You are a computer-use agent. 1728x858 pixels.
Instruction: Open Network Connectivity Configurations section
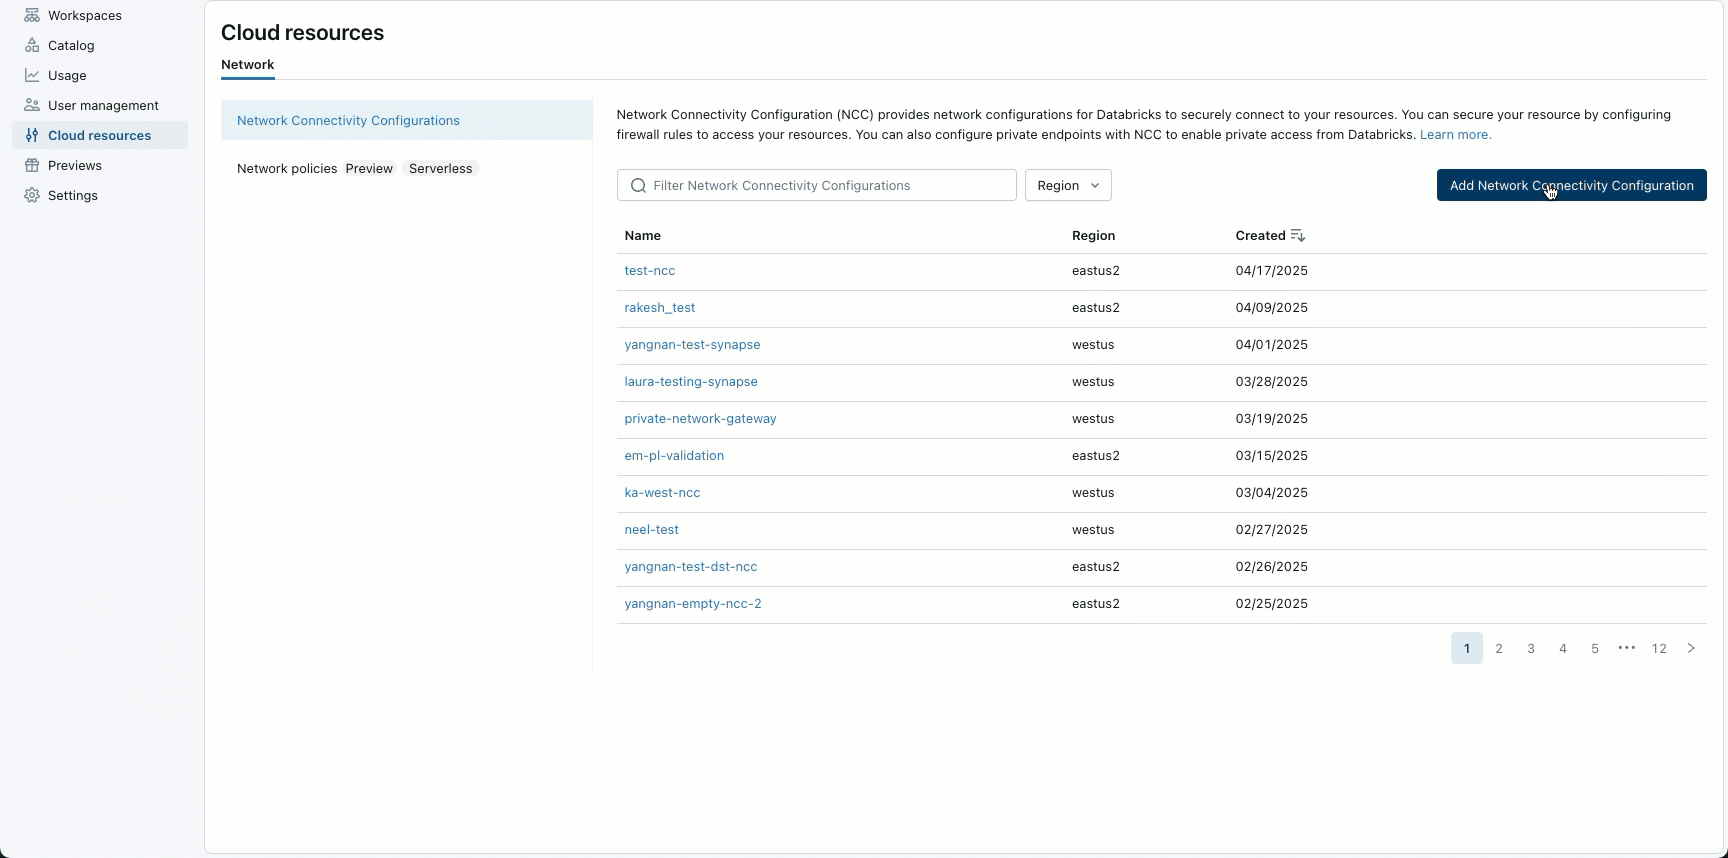348,120
